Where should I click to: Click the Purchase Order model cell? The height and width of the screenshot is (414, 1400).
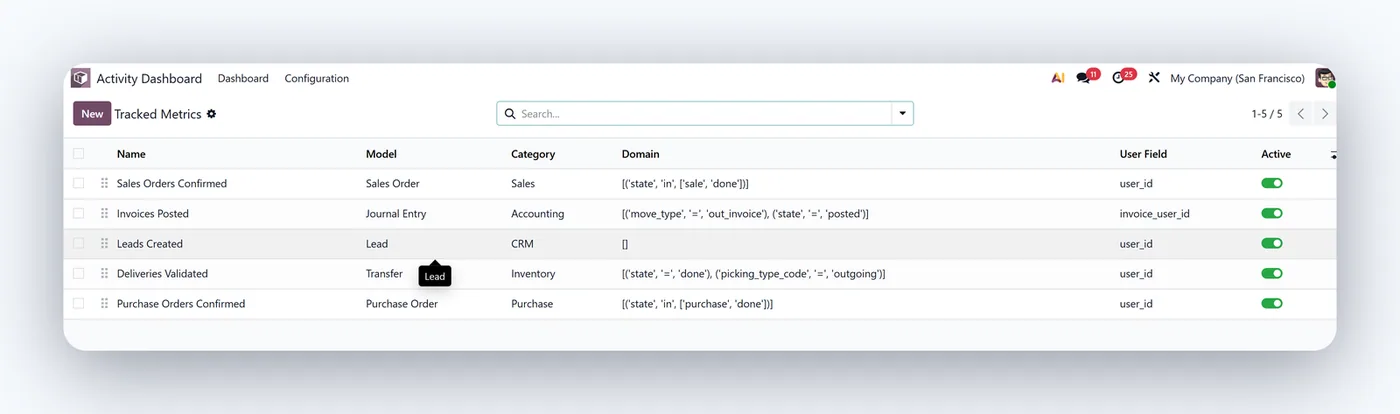(x=402, y=304)
